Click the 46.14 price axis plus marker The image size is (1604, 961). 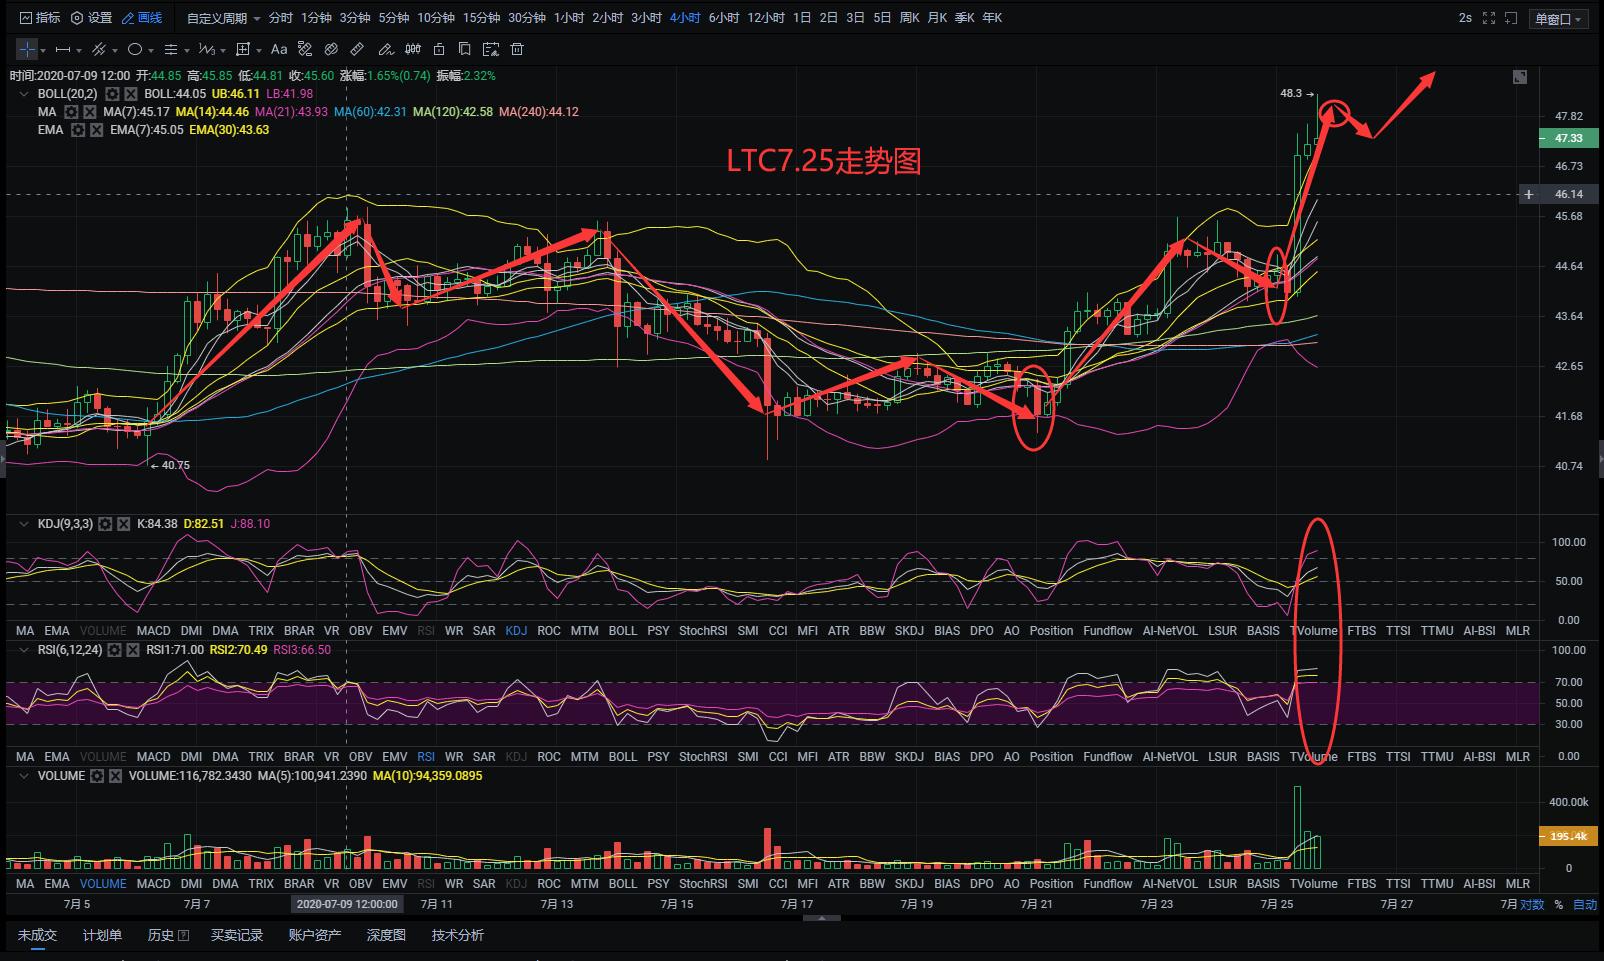click(x=1528, y=194)
